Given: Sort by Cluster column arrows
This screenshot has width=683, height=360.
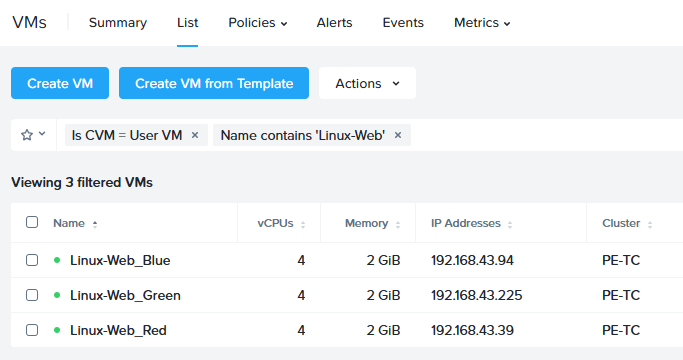Looking at the screenshot, I should coord(650,224).
